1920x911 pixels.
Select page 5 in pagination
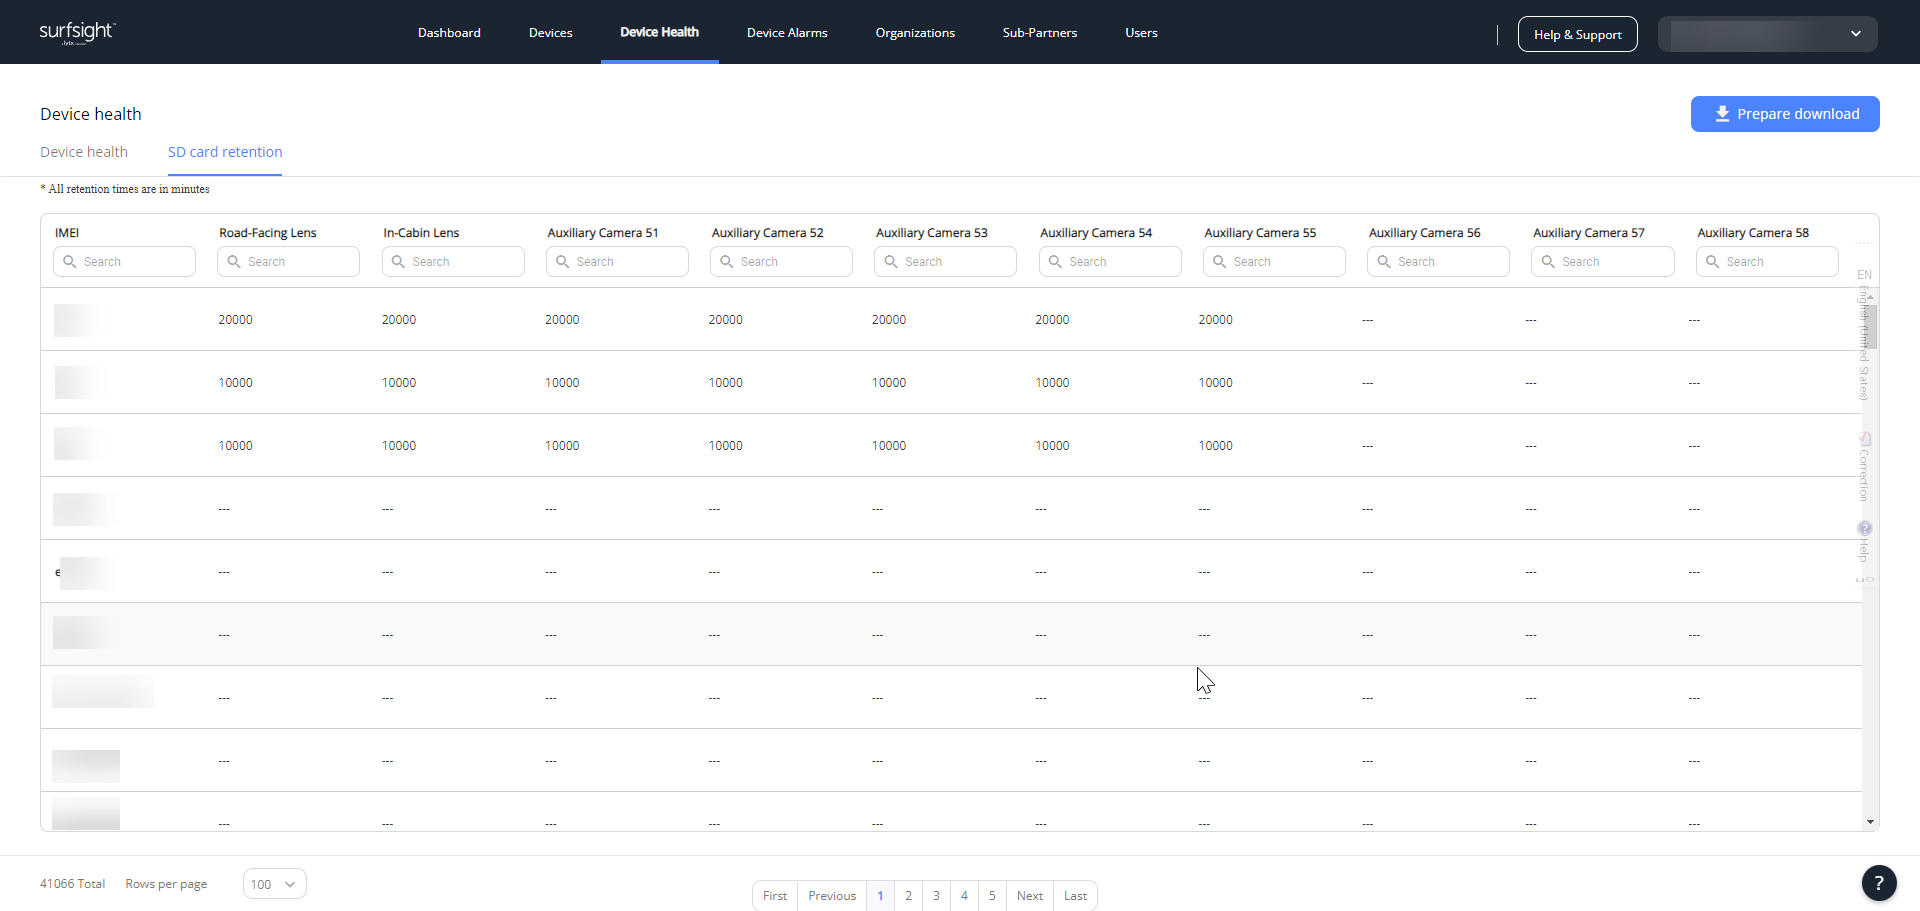992,896
